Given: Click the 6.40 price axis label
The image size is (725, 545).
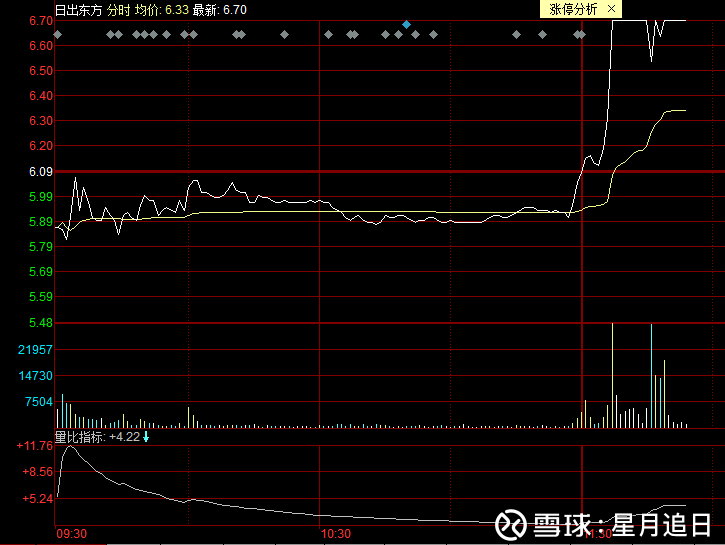Looking at the screenshot, I should click(41, 96).
